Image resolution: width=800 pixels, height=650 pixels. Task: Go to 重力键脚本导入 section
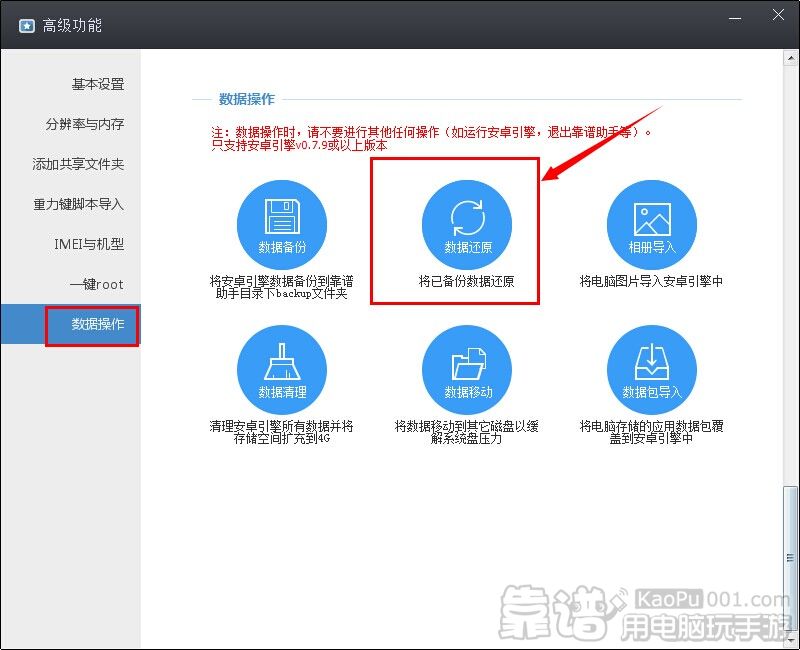point(70,204)
